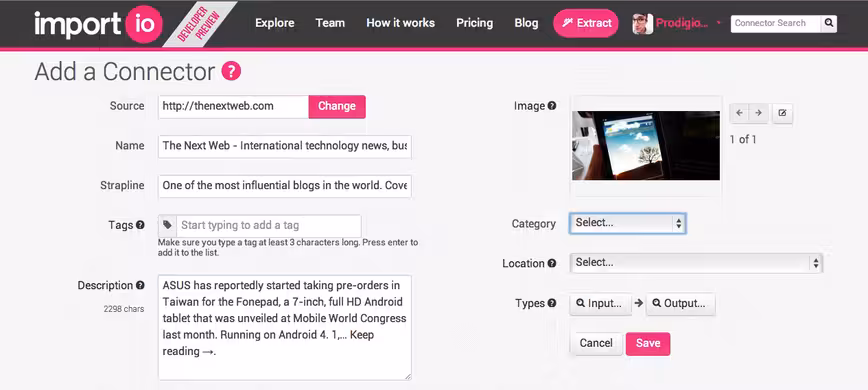Image resolution: width=868 pixels, height=390 pixels.
Task: Click the Location help question mark
Action: pos(552,263)
